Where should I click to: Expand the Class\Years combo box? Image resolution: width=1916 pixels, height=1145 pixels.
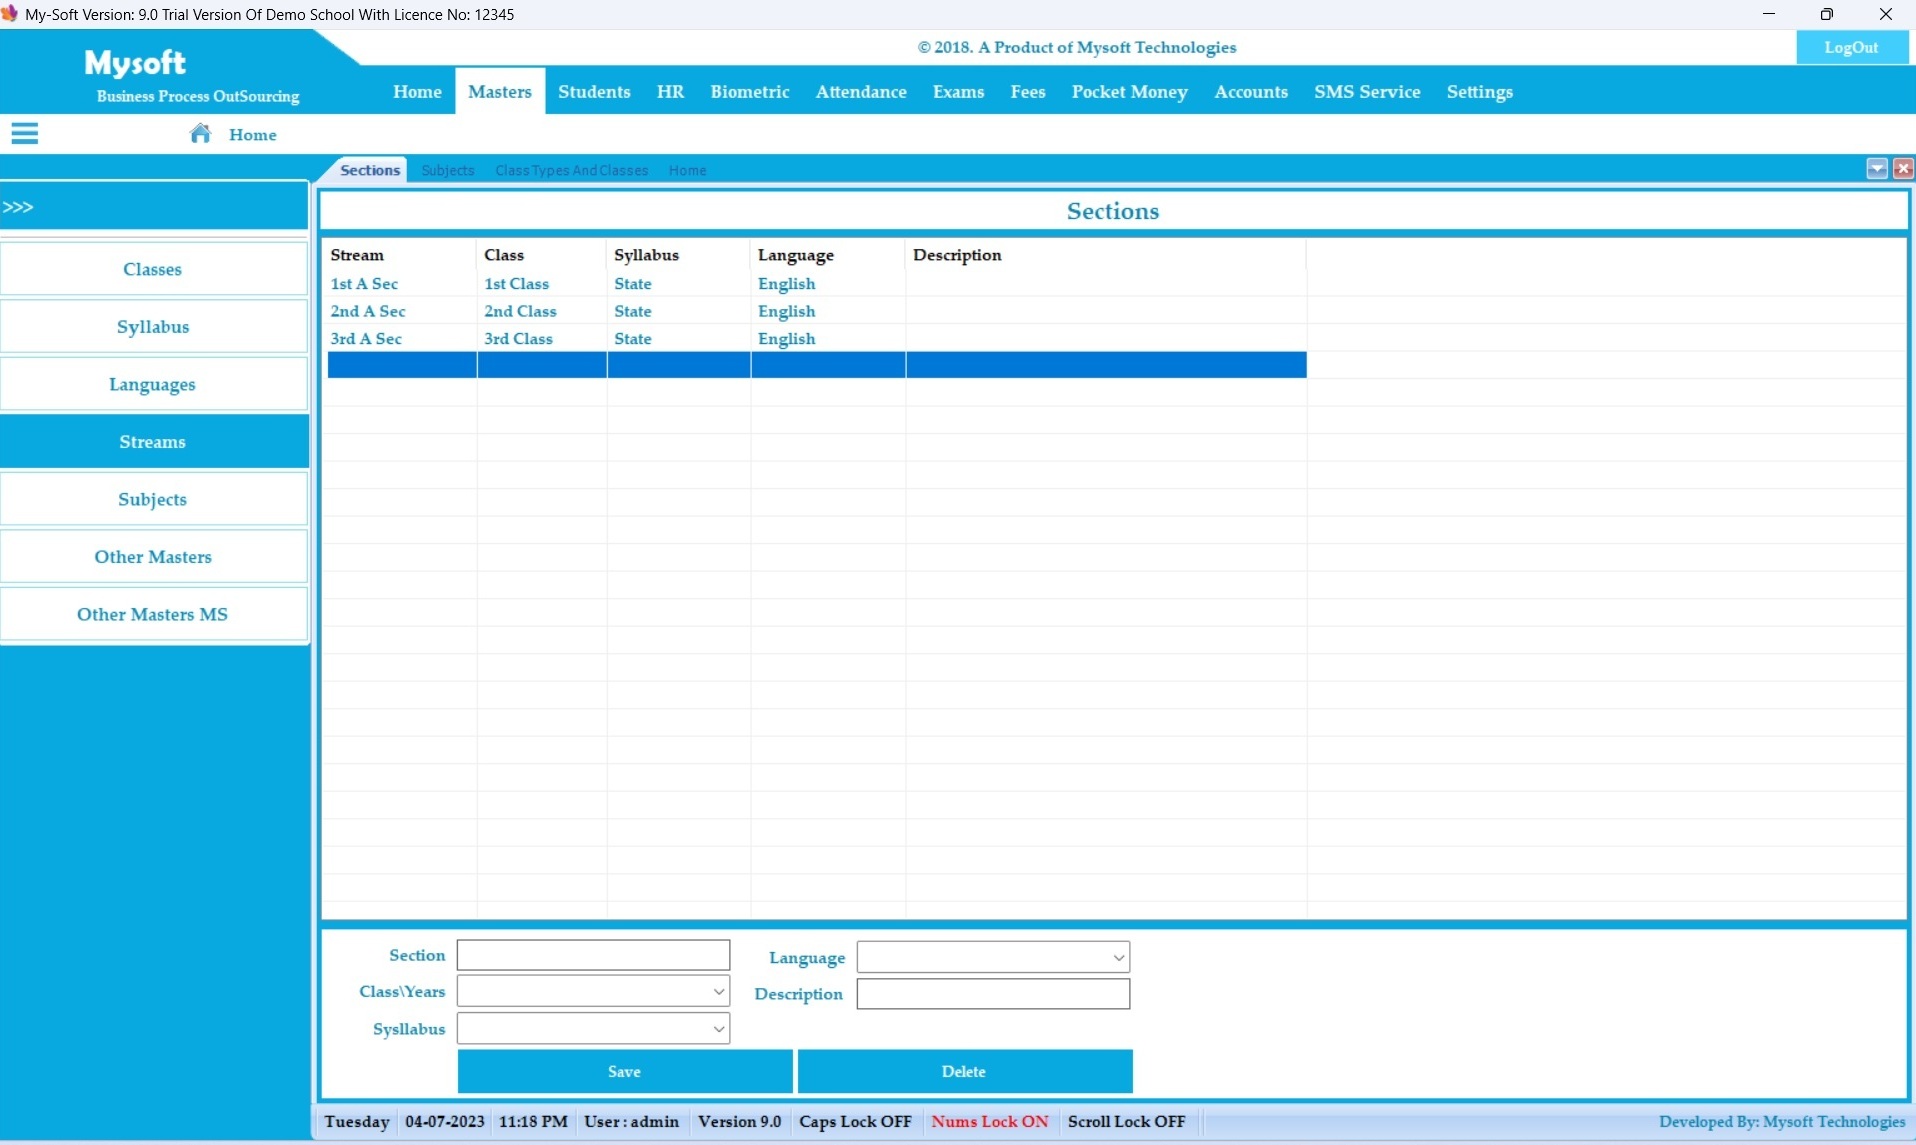[718, 992]
